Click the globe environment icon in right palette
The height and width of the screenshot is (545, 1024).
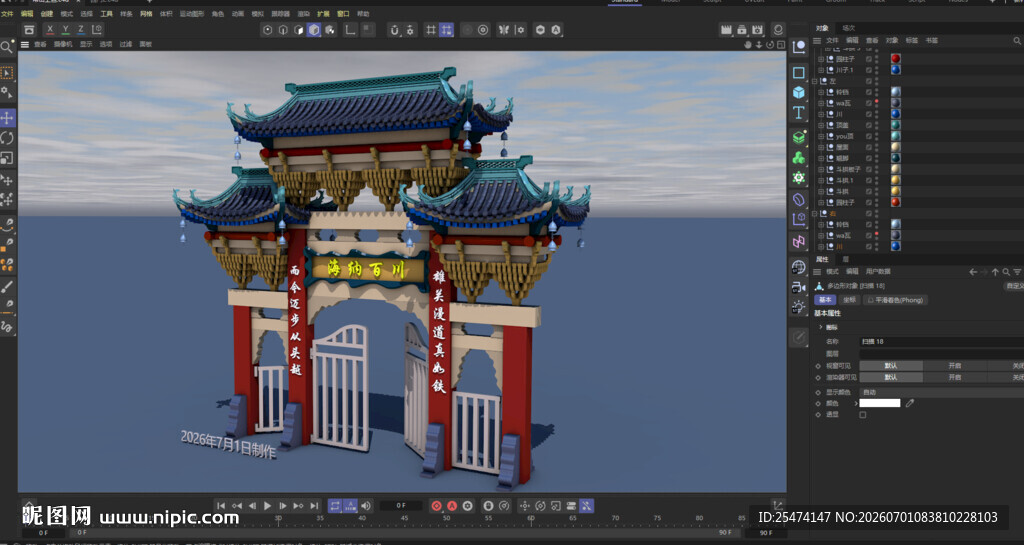pyautogui.click(x=798, y=267)
